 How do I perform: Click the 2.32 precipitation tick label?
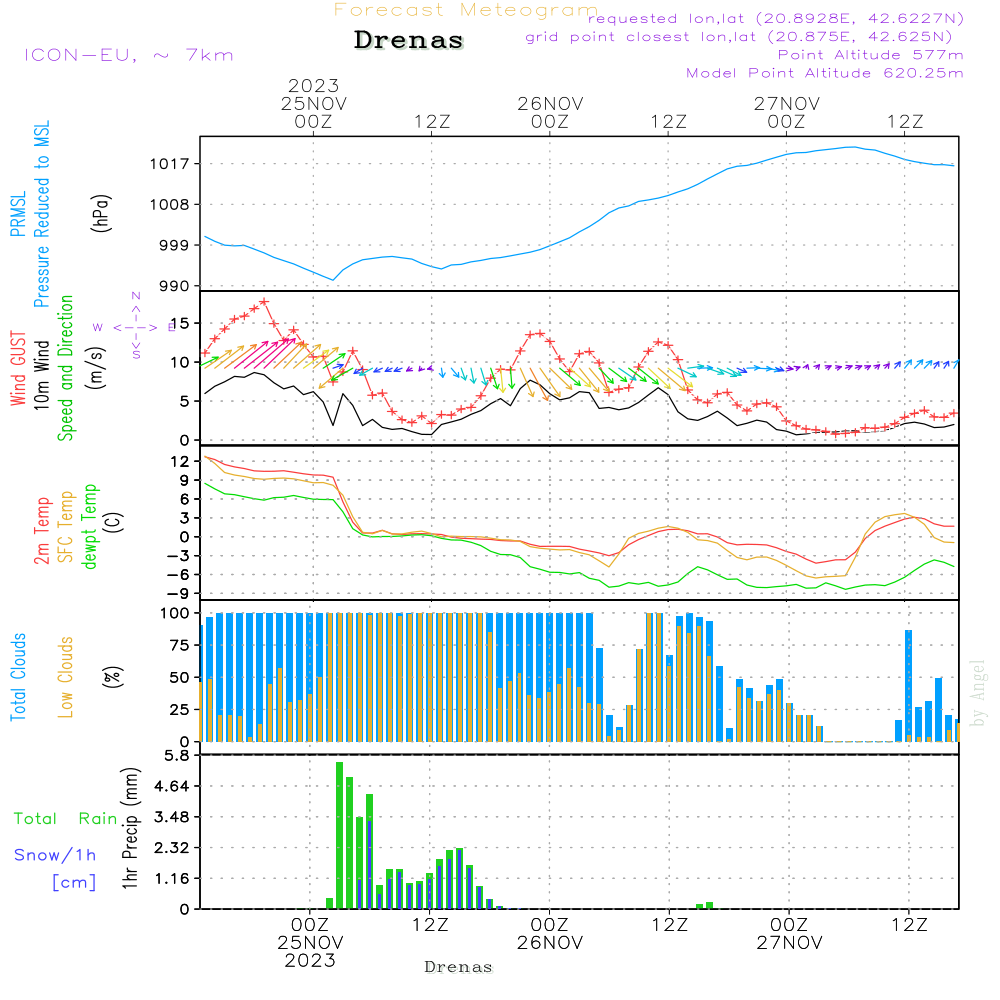[x=172, y=848]
